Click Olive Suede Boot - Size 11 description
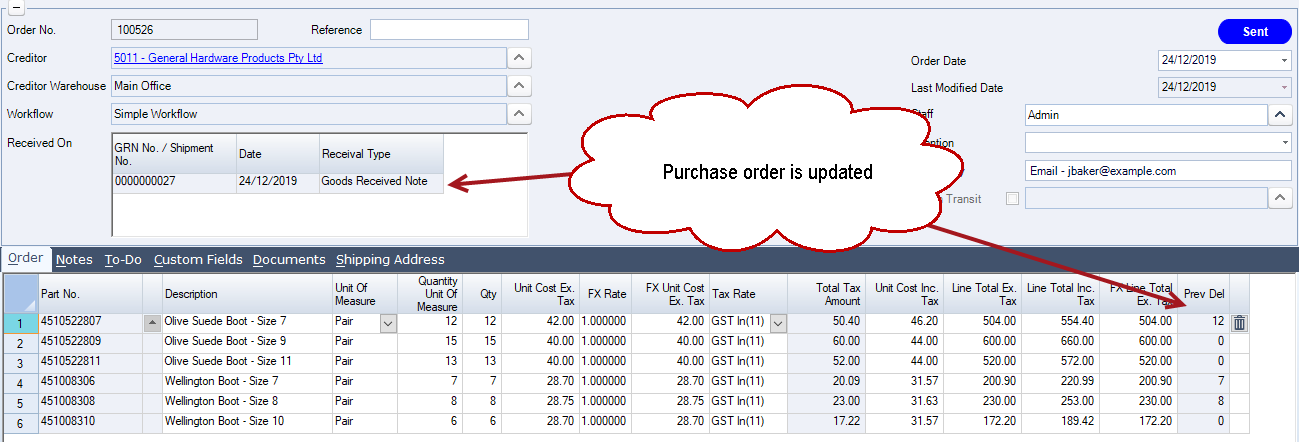The width and height of the screenshot is (1299, 442). tap(247, 362)
